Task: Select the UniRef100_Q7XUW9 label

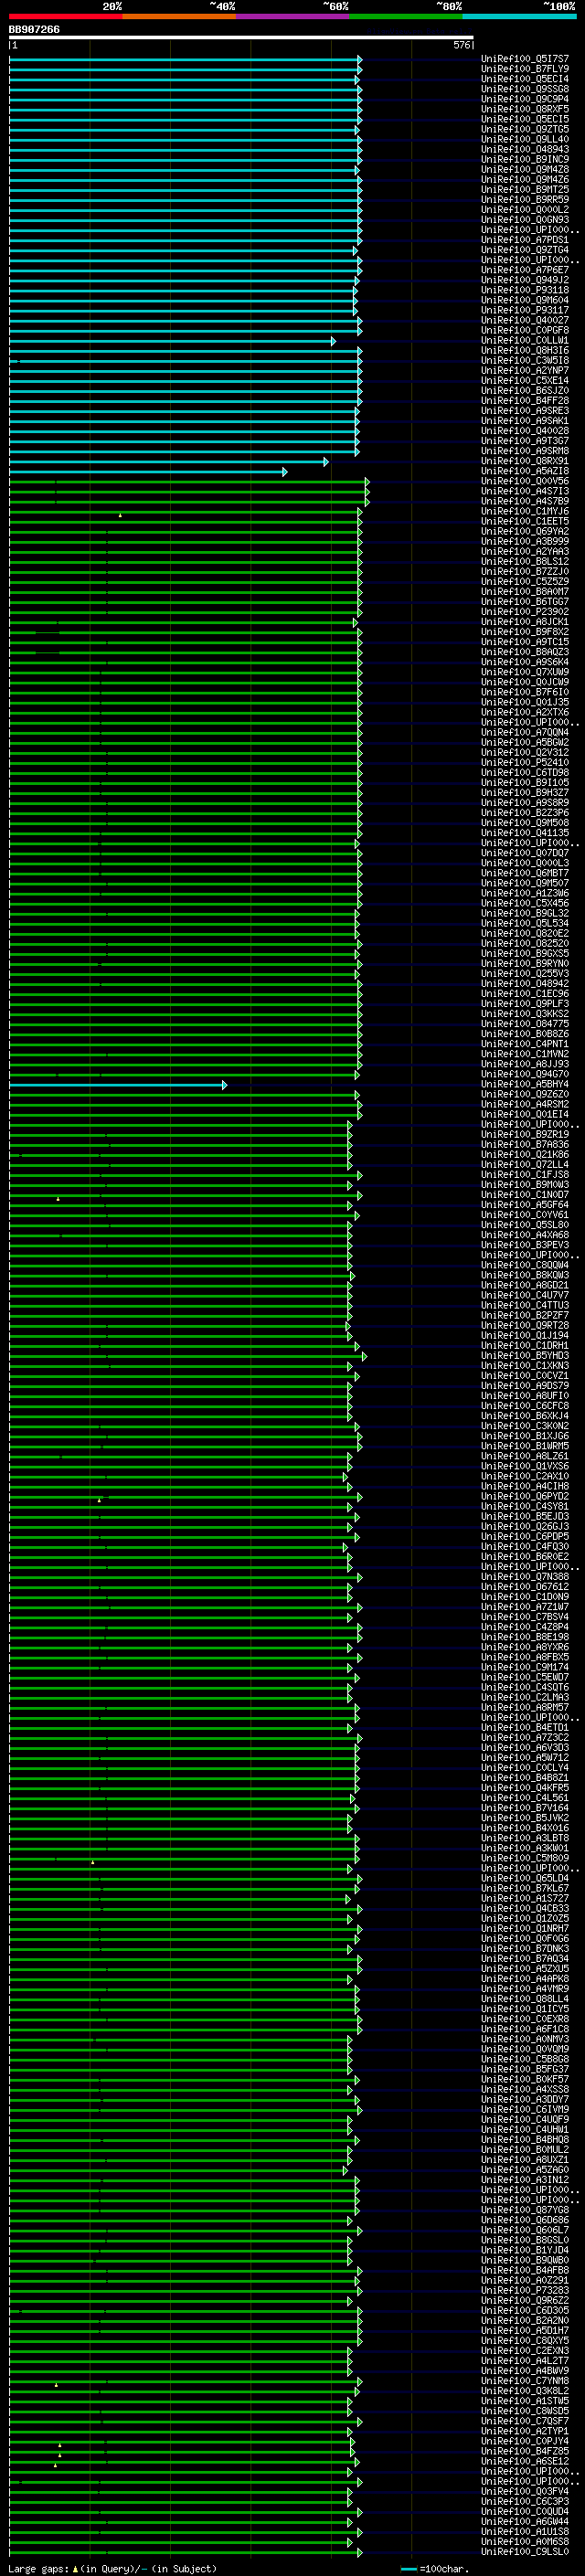Action: (x=525, y=672)
